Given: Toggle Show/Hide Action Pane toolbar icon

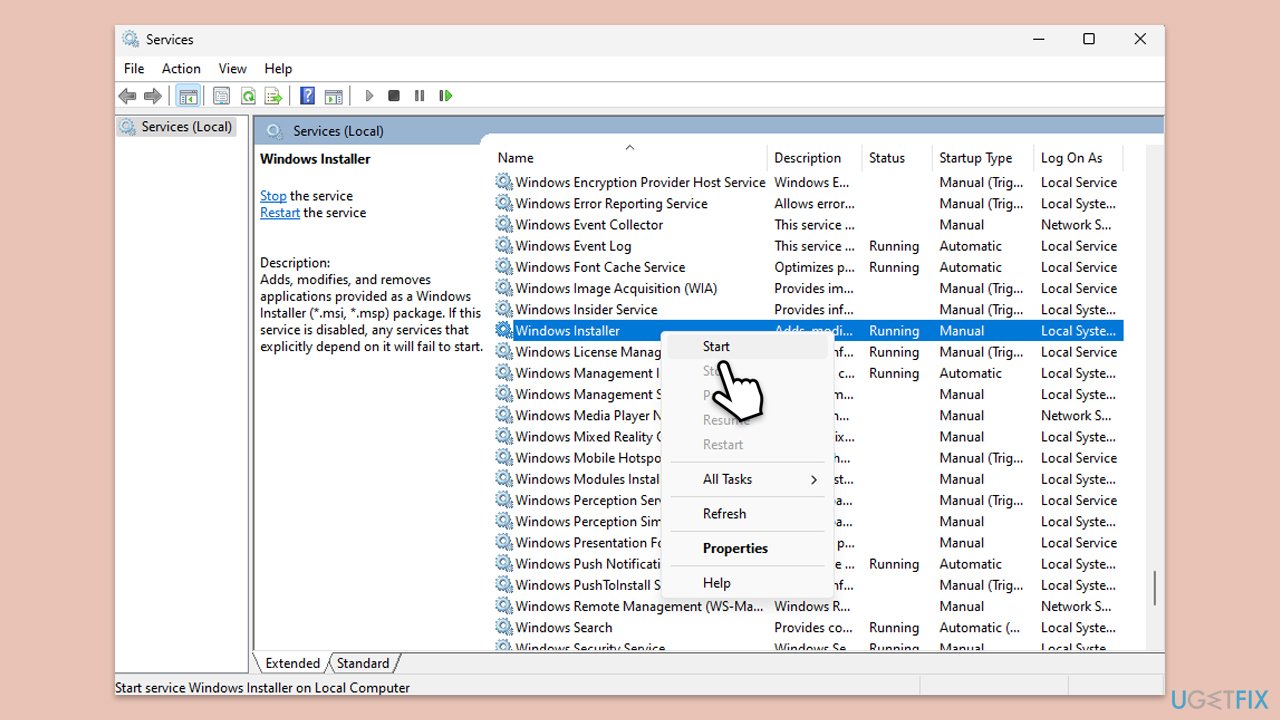Looking at the screenshot, I should click(334, 96).
